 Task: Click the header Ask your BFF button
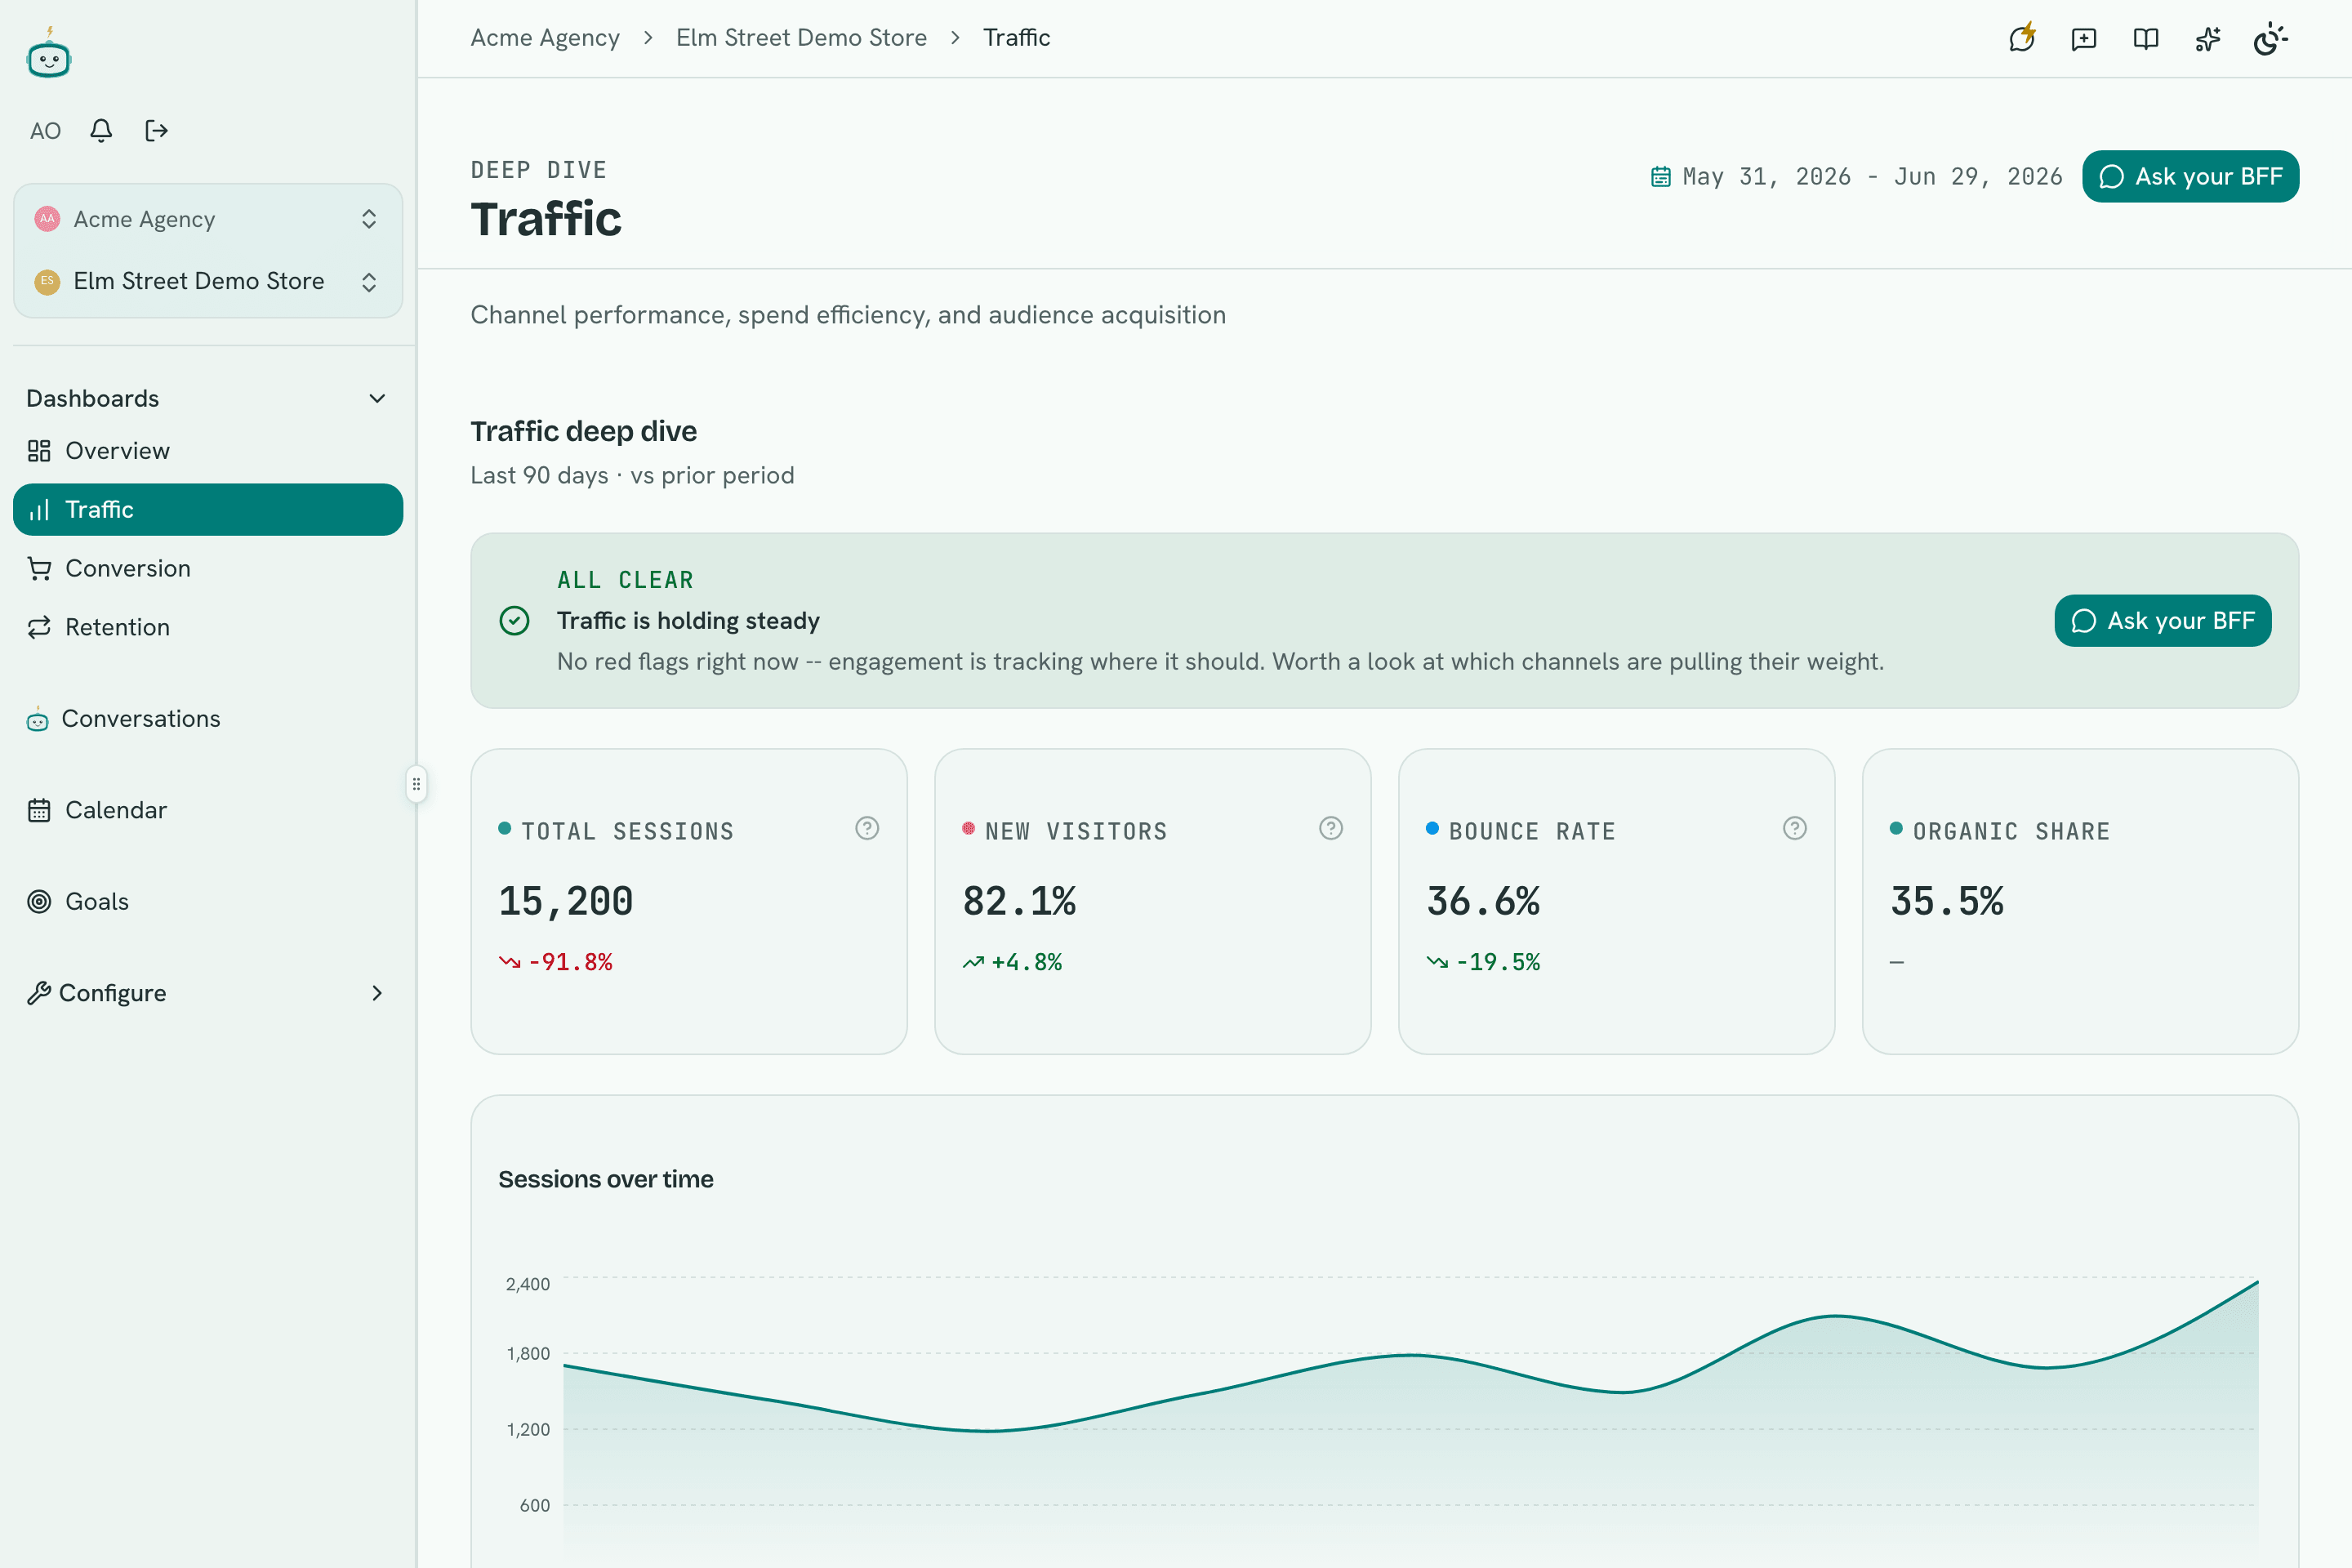coord(2190,177)
